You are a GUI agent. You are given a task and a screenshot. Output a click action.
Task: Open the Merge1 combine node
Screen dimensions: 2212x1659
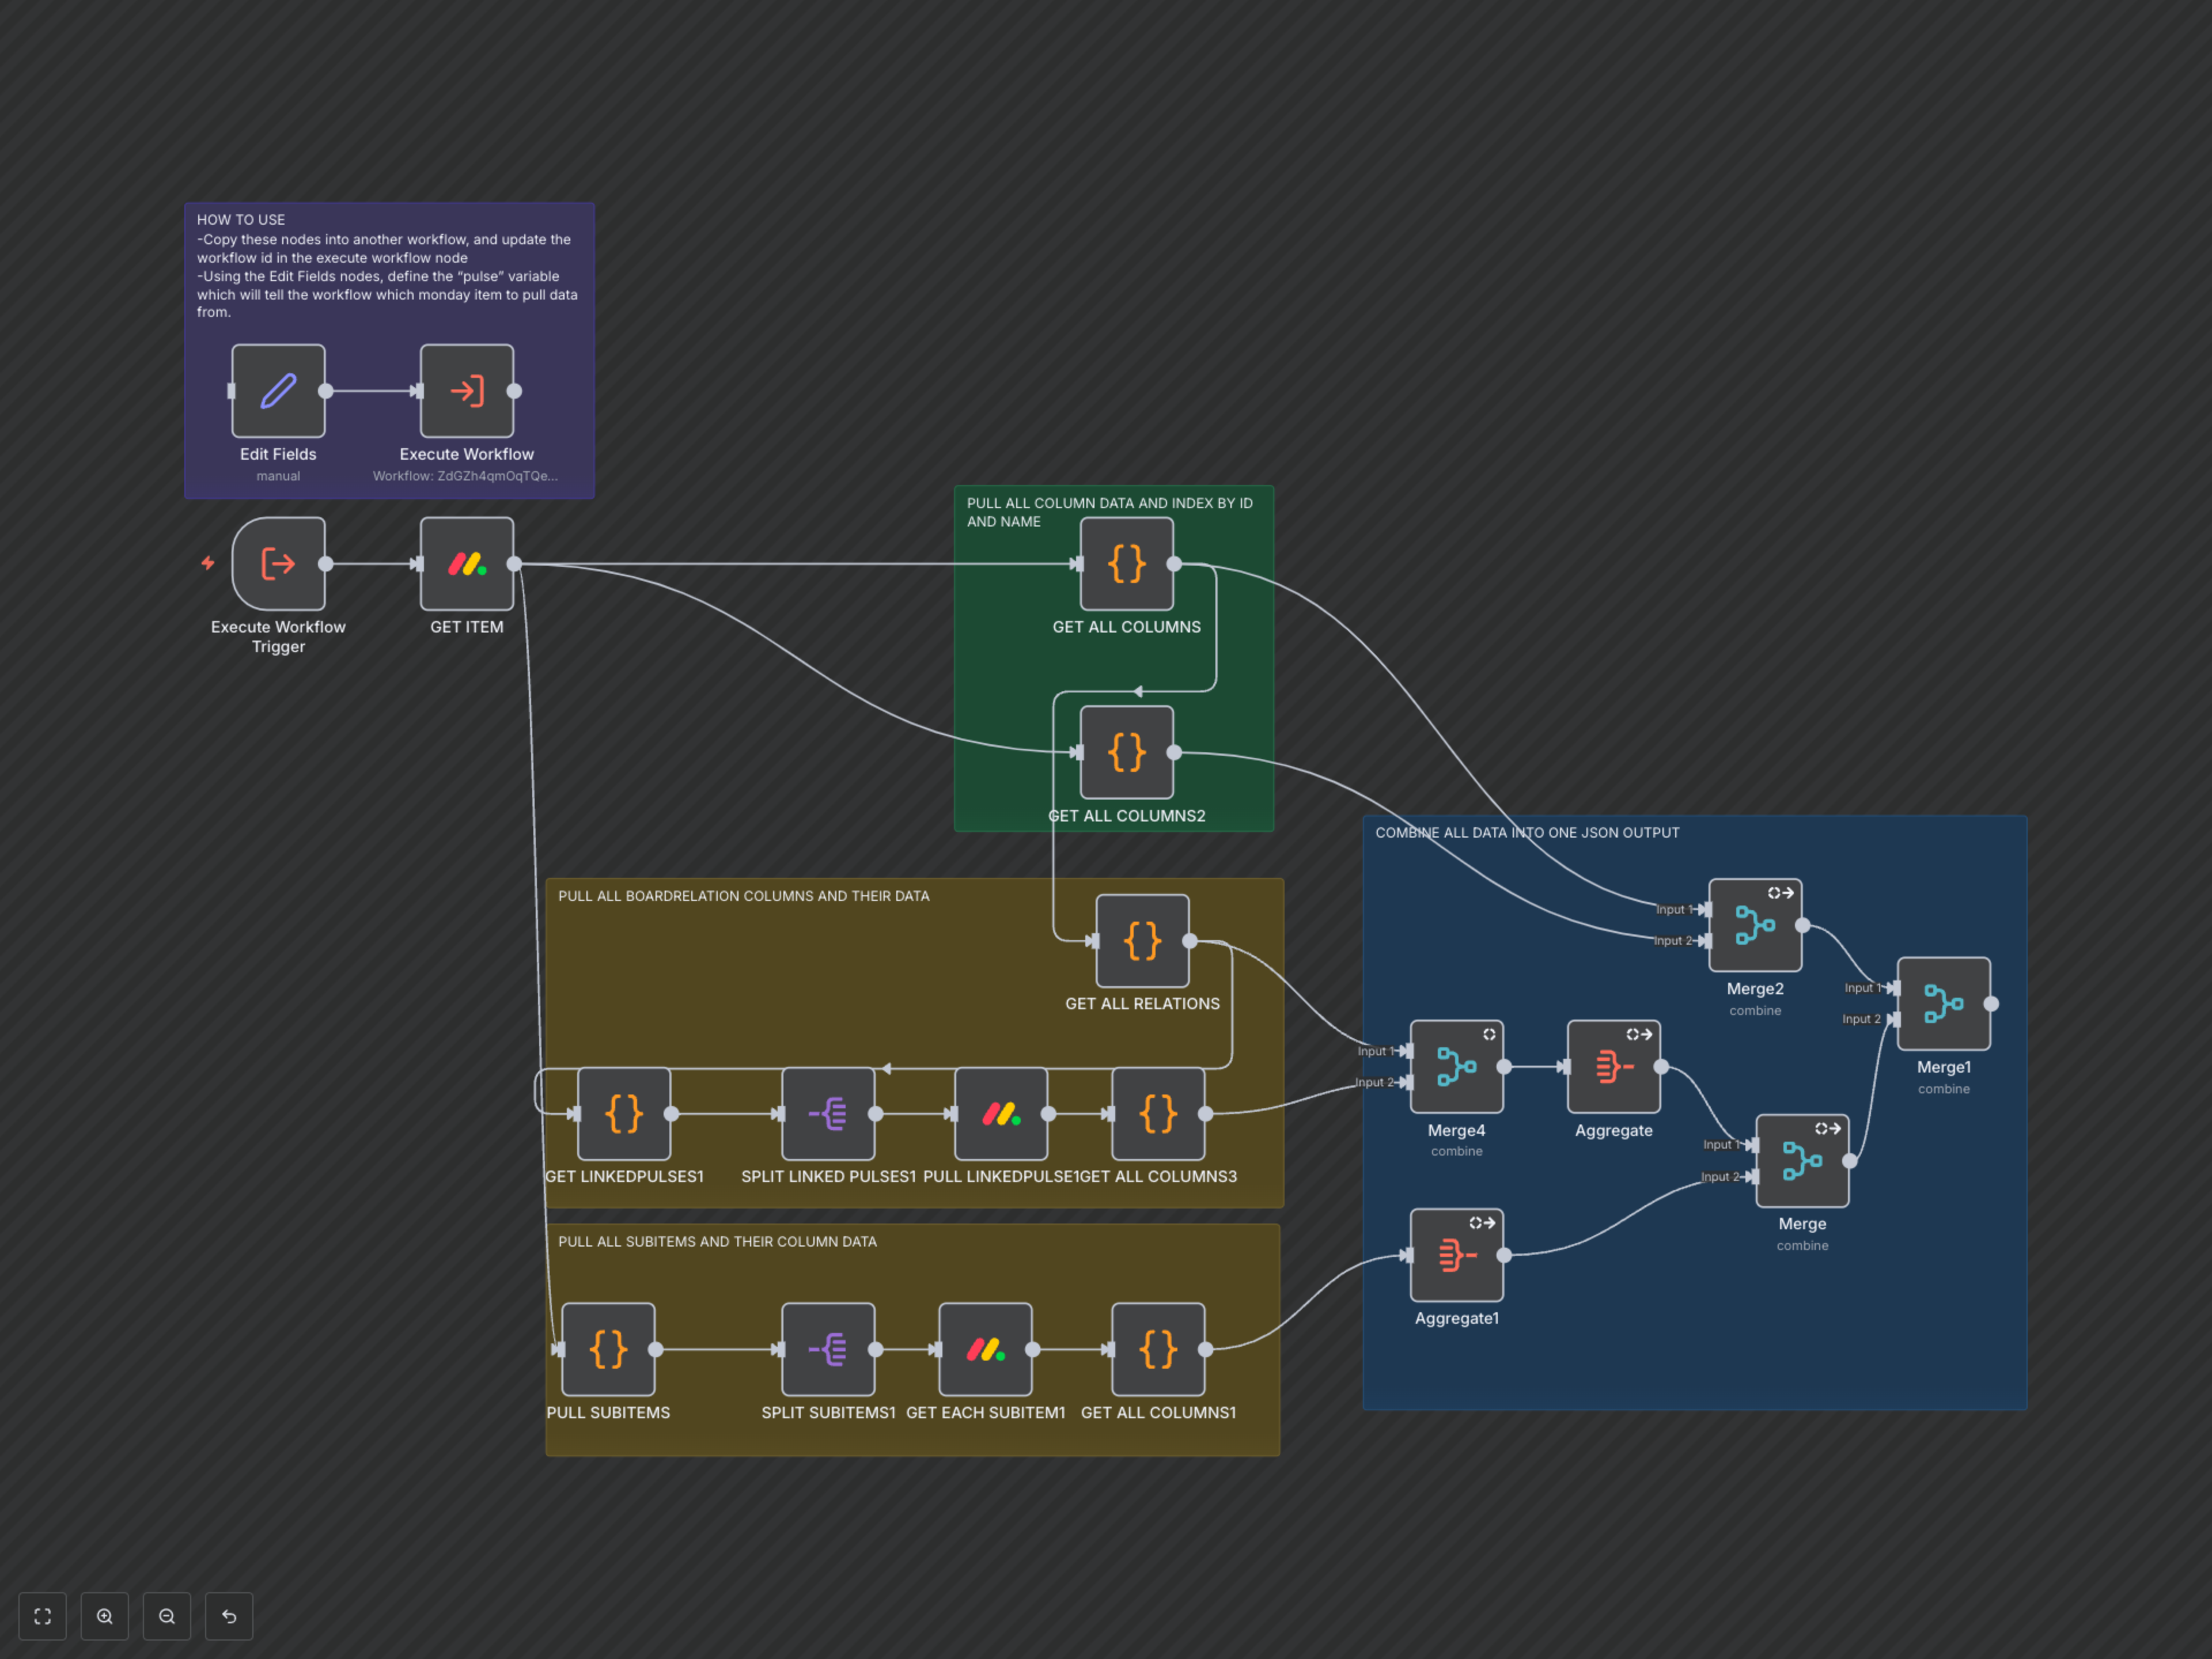(x=1943, y=1004)
